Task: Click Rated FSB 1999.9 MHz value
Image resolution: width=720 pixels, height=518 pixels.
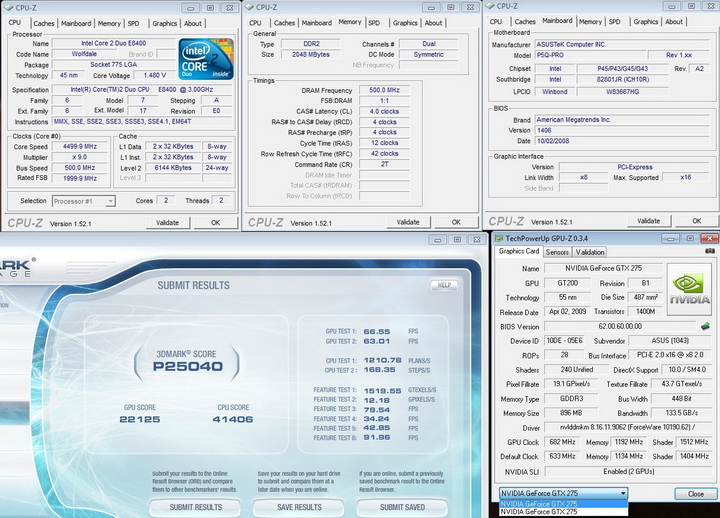Action: pos(80,178)
